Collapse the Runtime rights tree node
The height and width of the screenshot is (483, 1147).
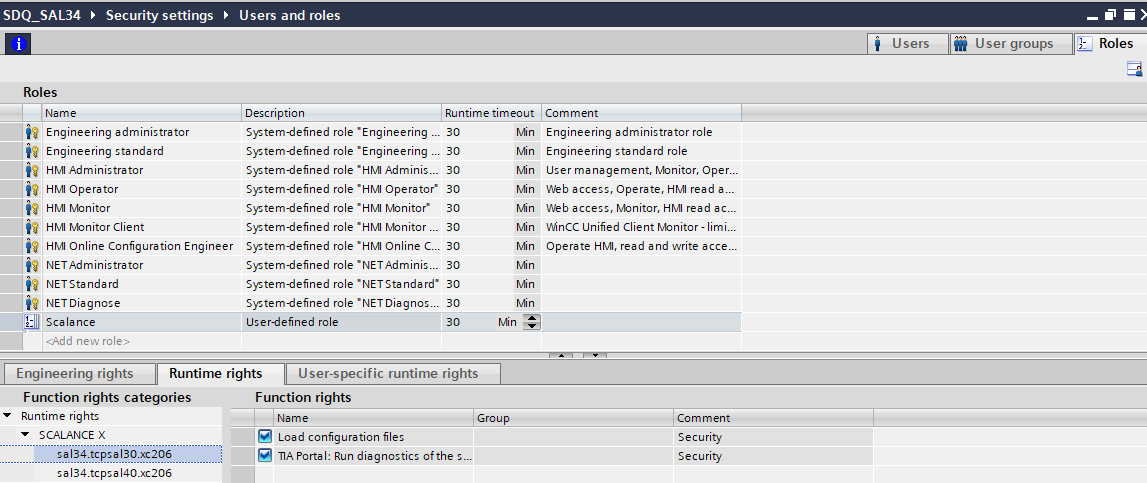click(8, 416)
